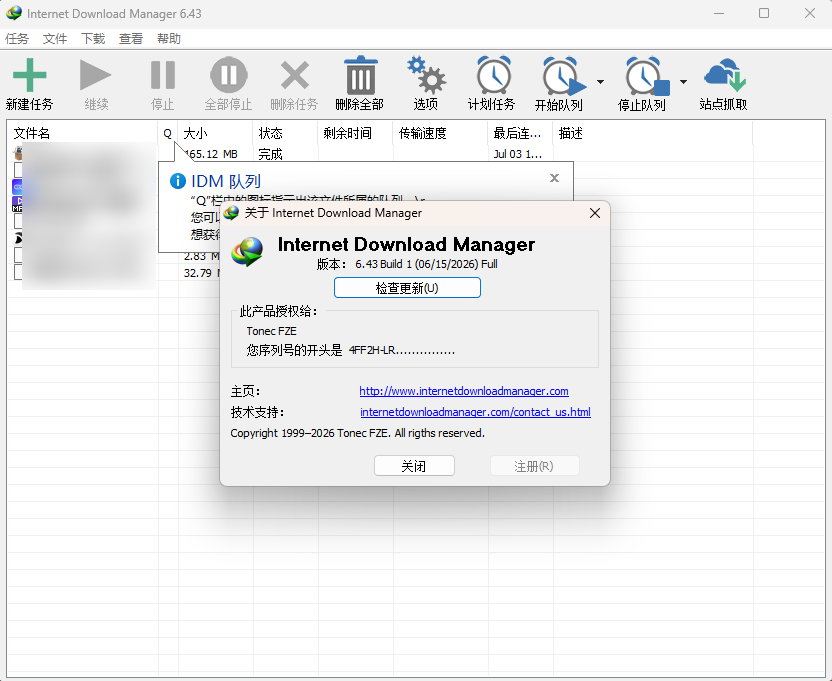Click the Stop Queue (停止队列) icon
Viewport: 832px width, 681px height.
[647, 76]
